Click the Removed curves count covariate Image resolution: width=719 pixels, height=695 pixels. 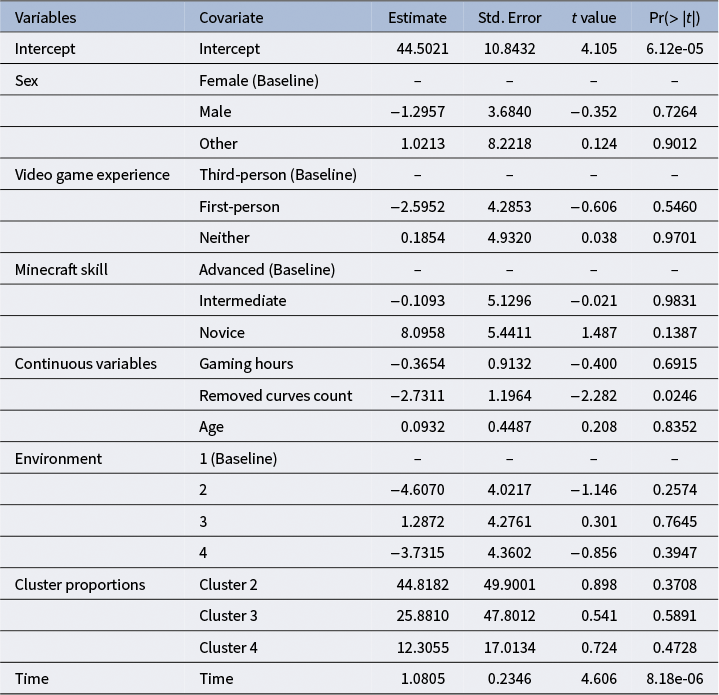pos(276,396)
